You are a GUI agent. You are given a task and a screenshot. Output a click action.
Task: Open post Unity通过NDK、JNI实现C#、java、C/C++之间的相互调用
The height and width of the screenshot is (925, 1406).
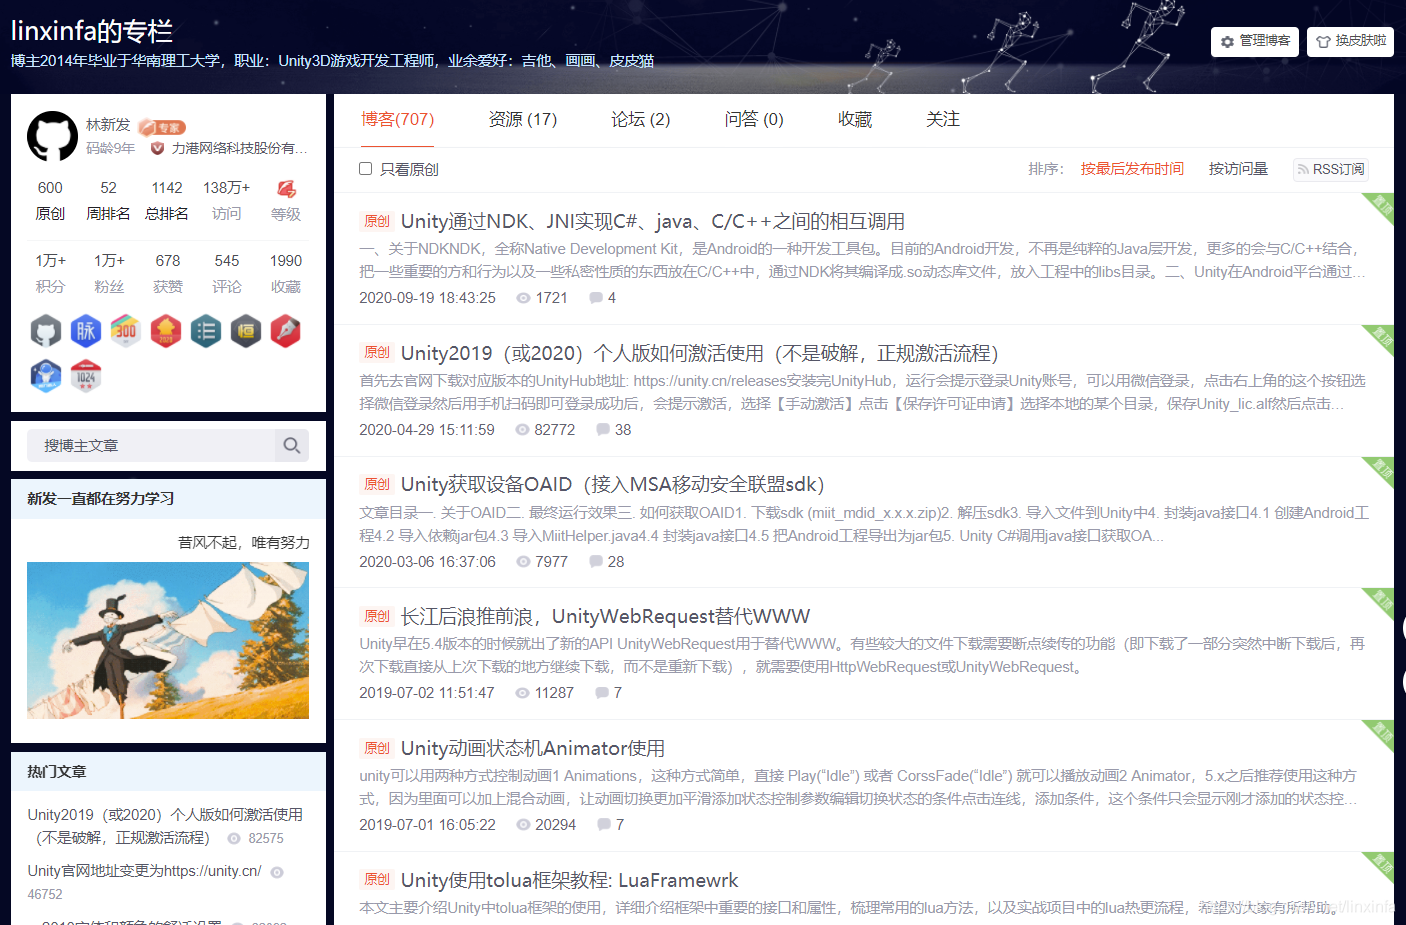coord(653,221)
